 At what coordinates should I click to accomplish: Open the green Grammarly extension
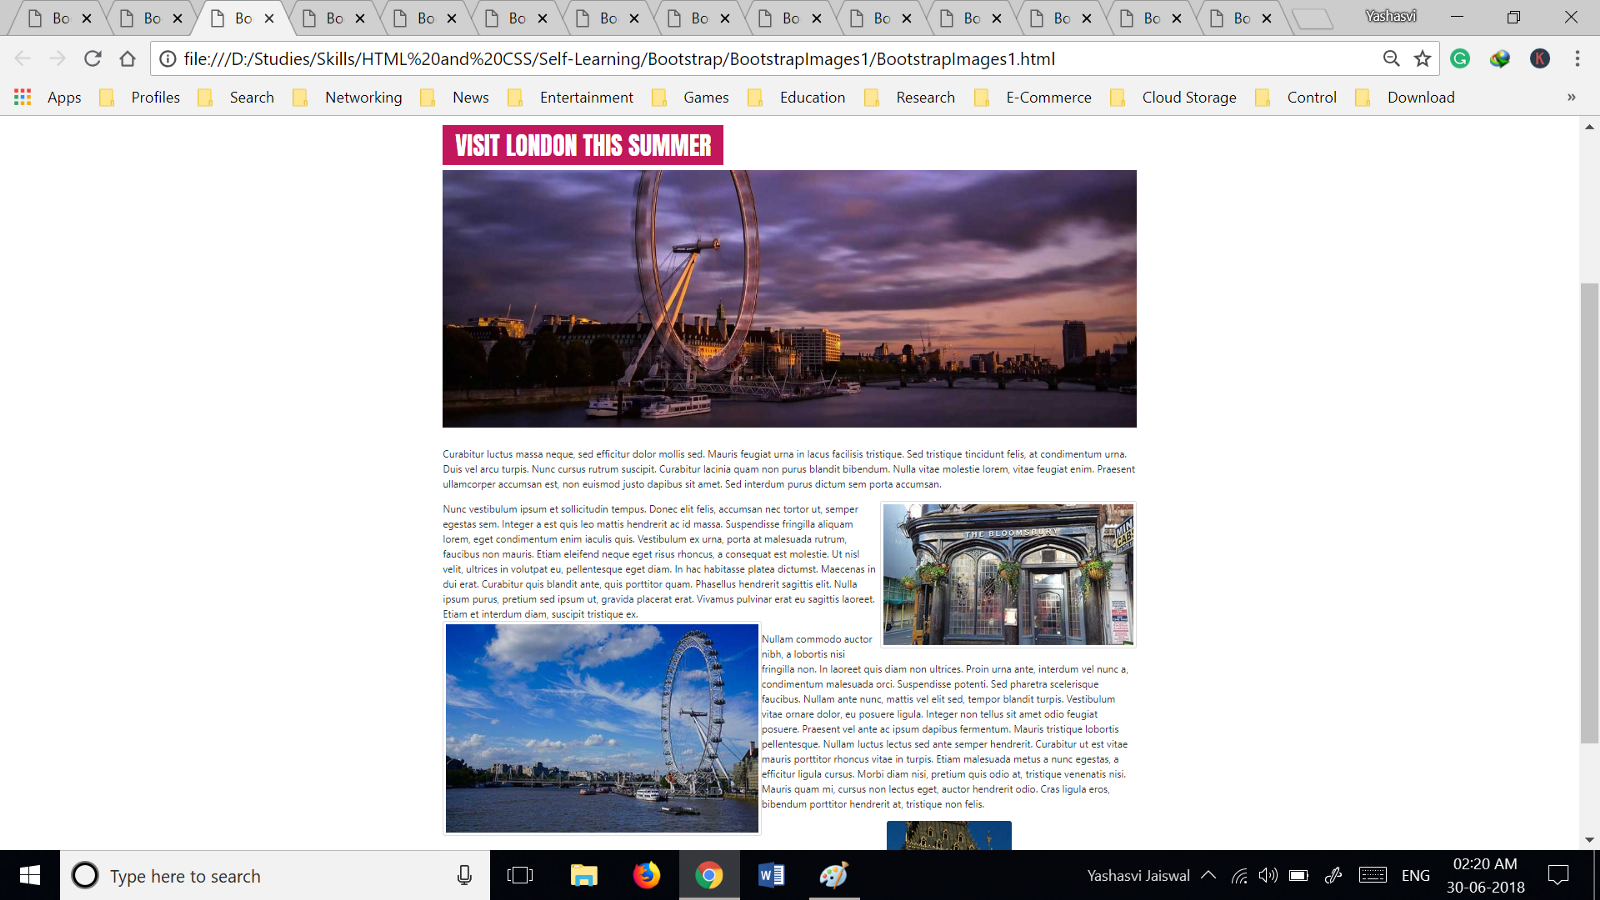click(1460, 59)
